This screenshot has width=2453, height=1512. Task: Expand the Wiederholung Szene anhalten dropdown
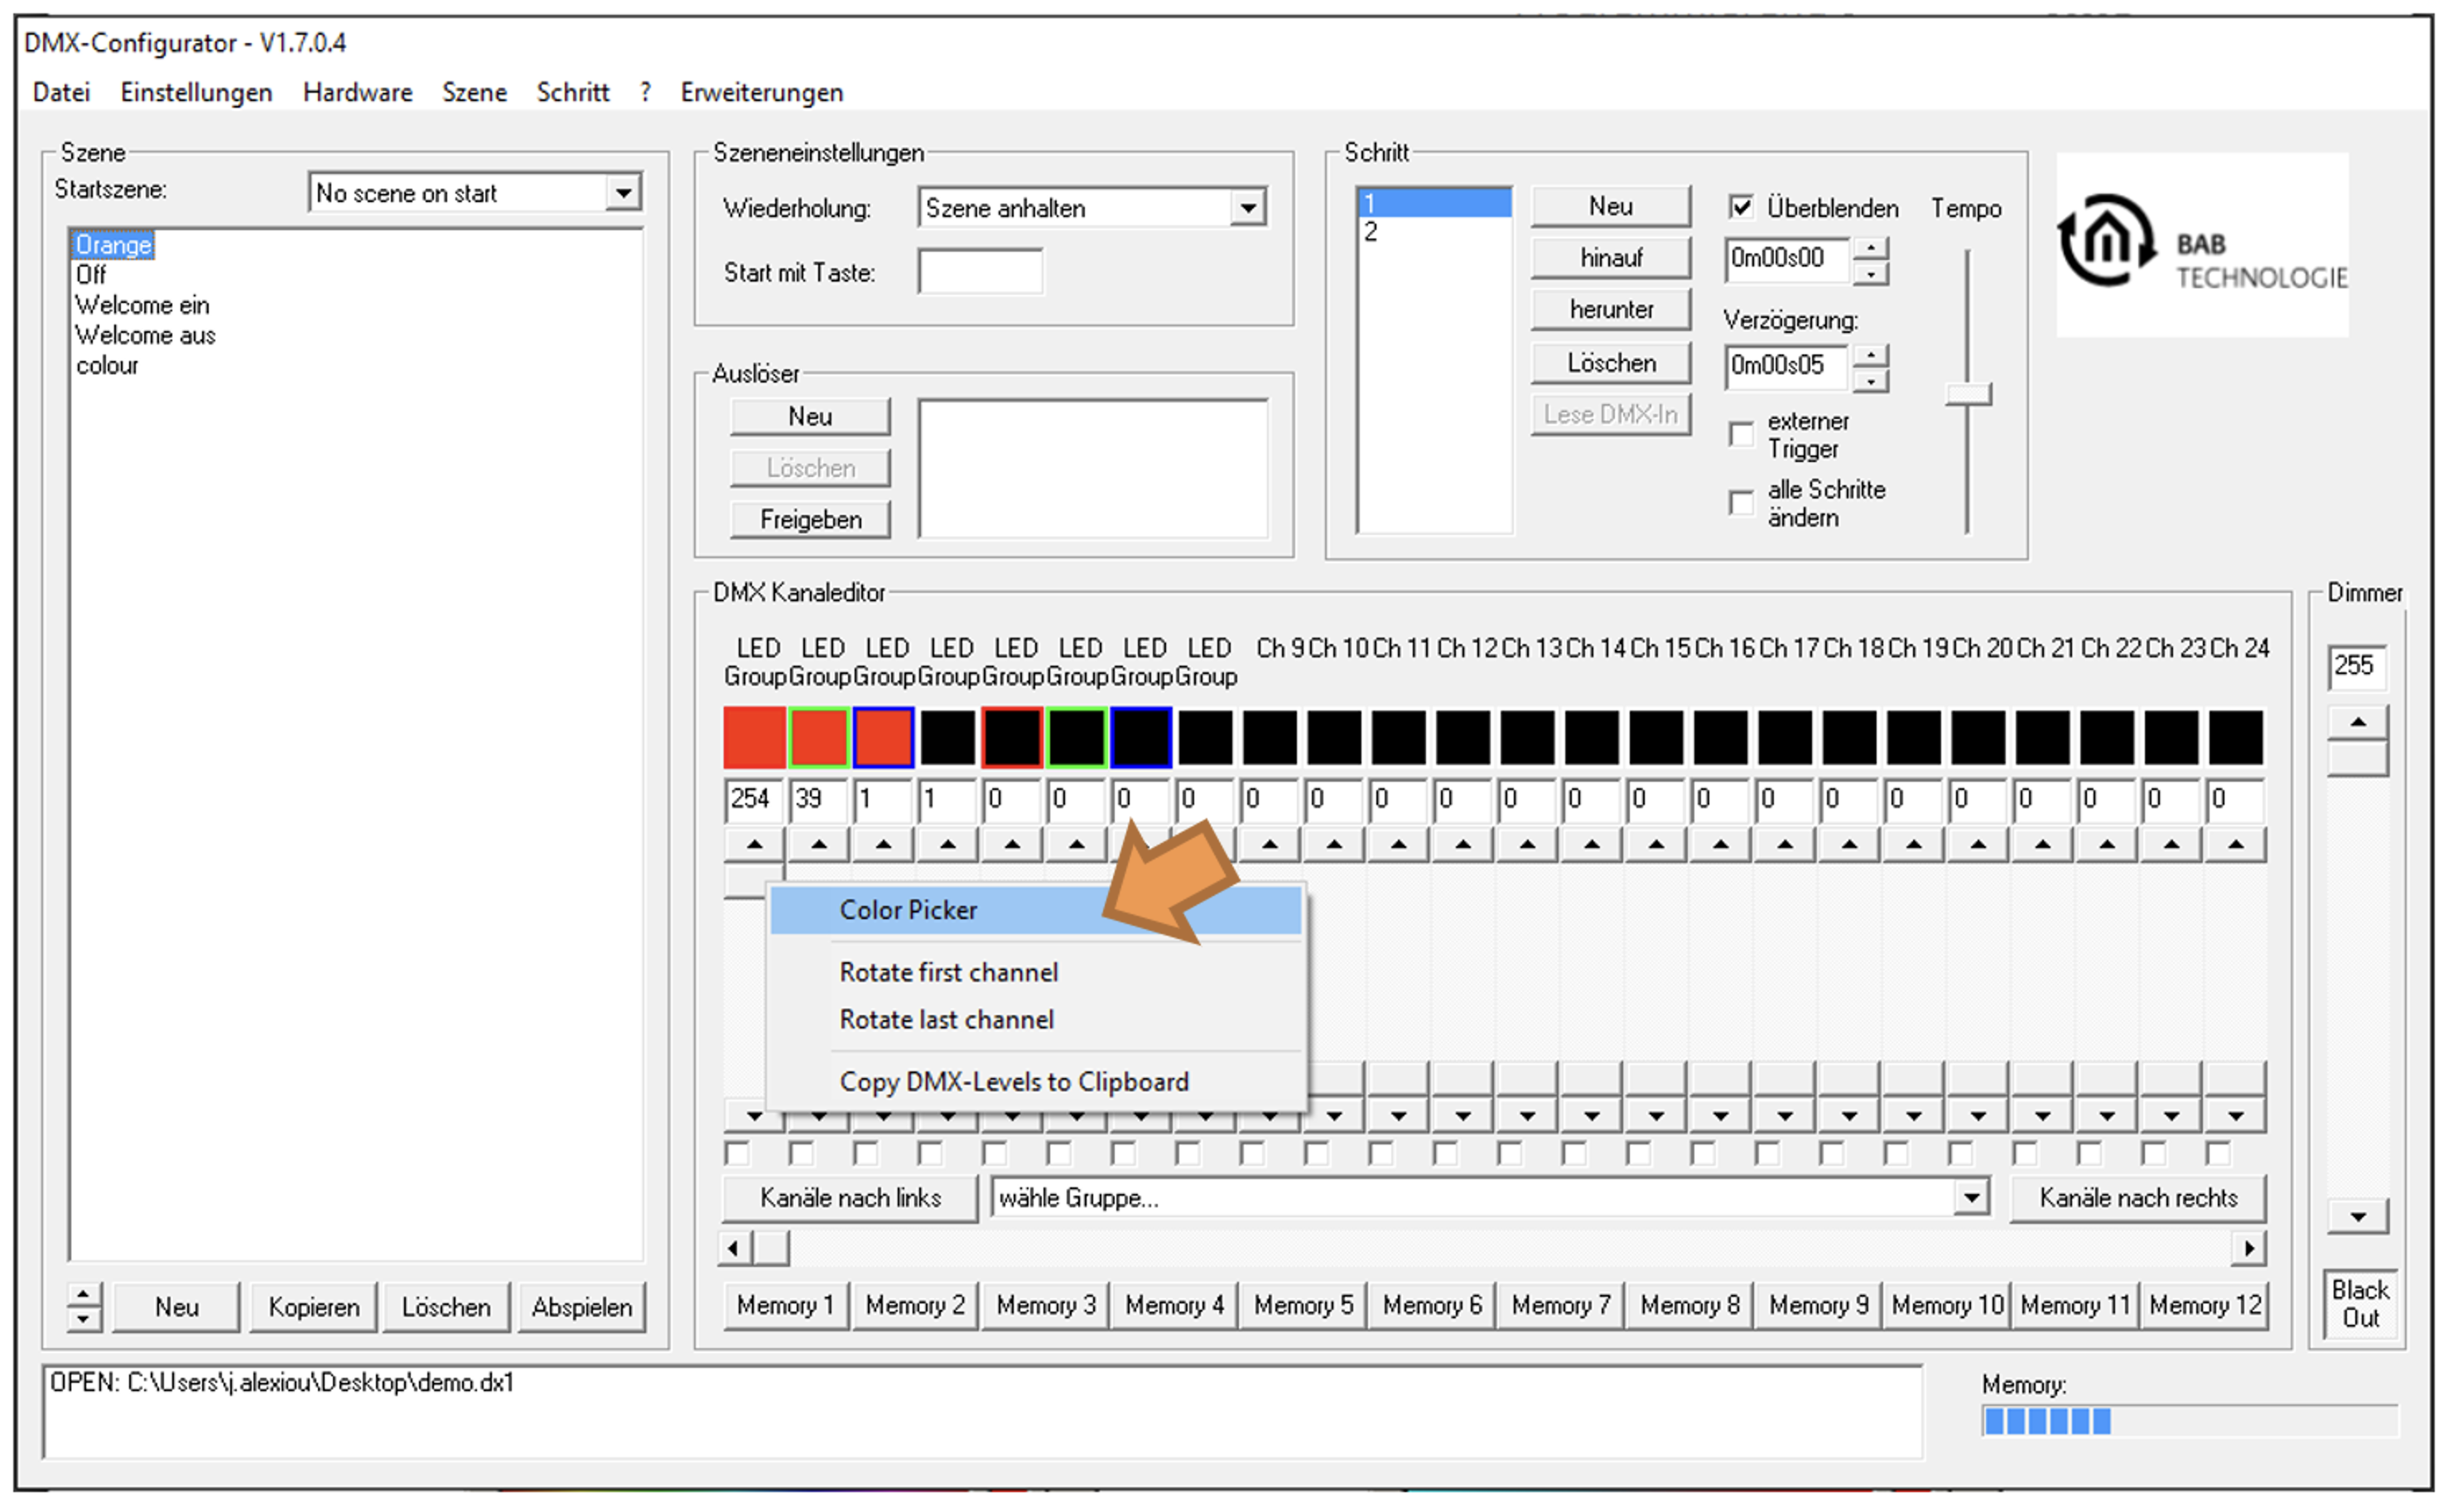point(1248,208)
